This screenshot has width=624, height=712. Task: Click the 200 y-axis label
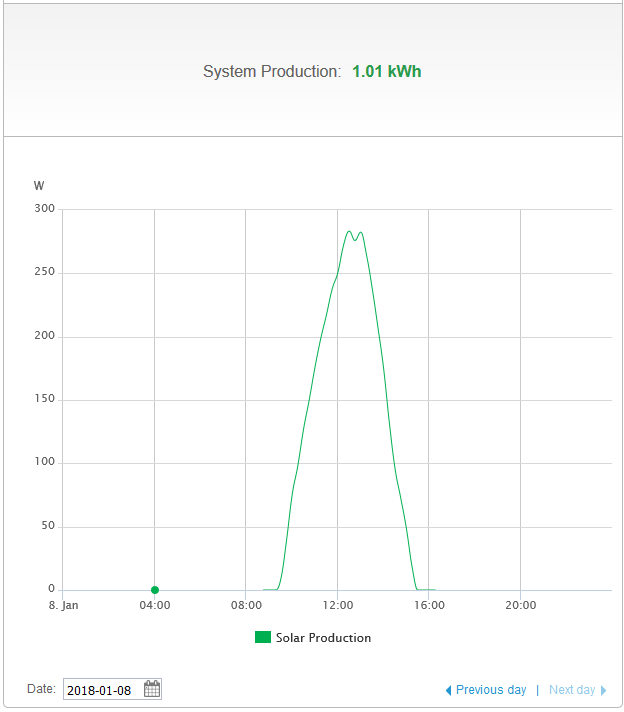point(45,336)
